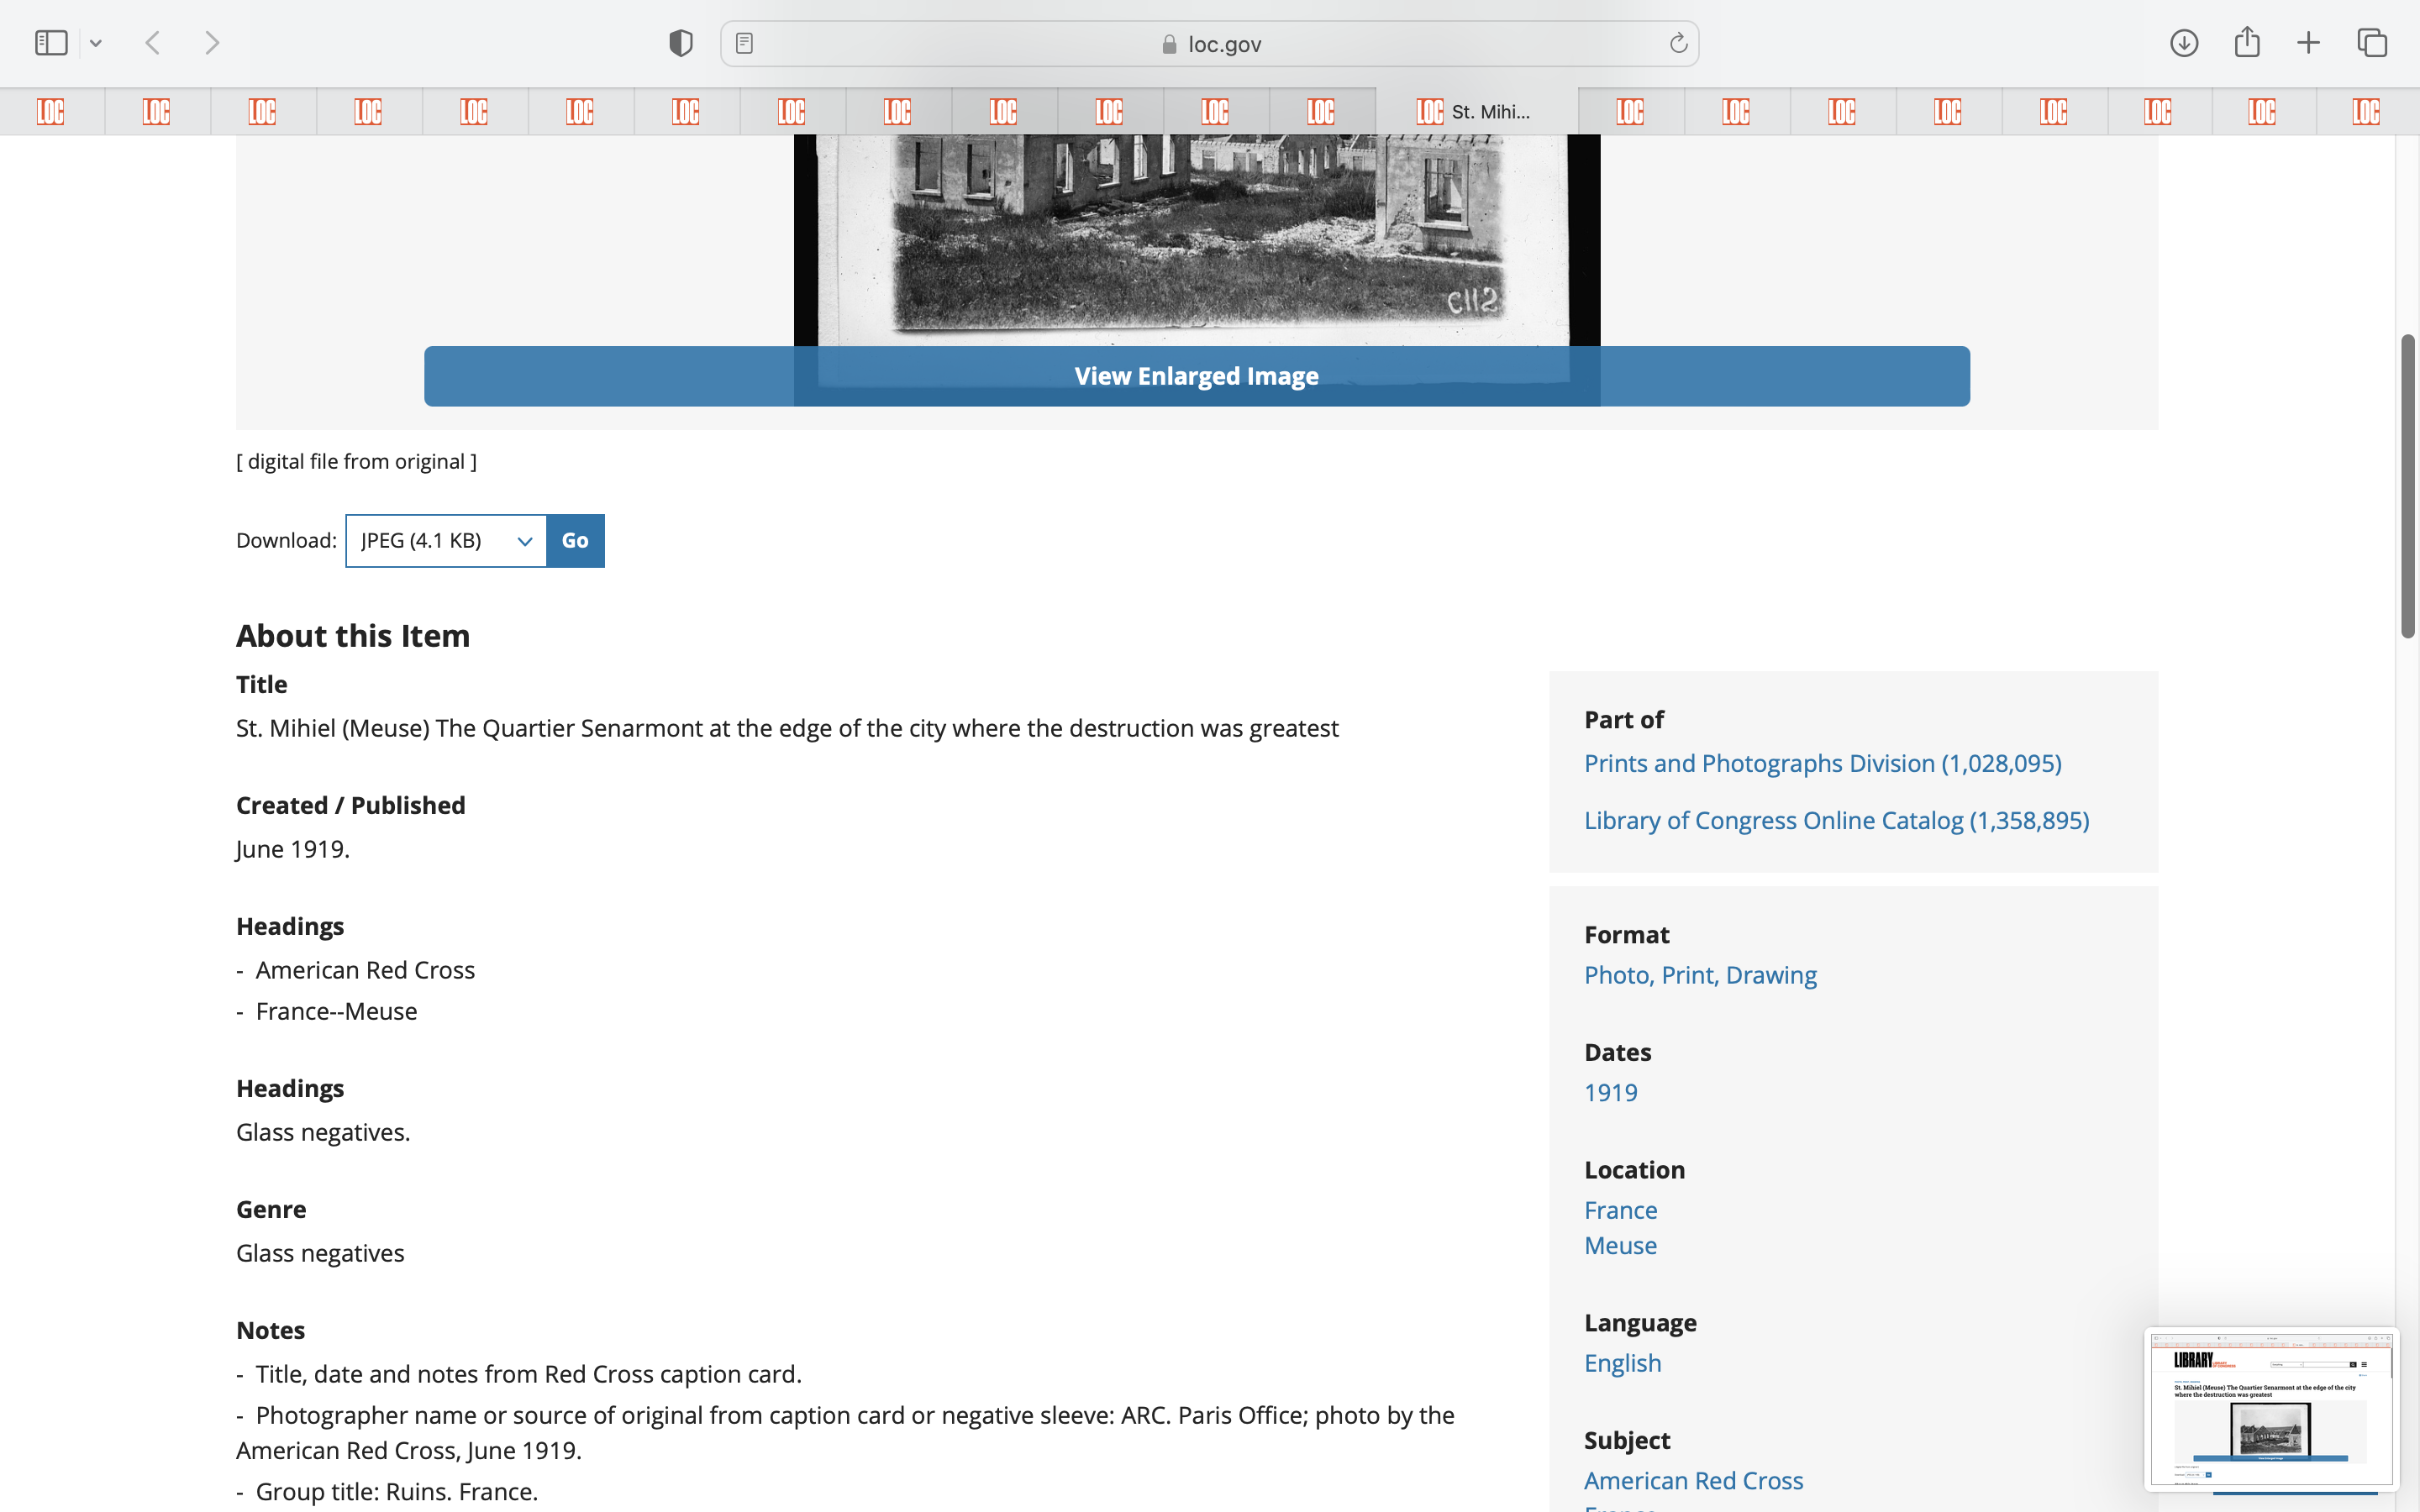Image resolution: width=2420 pixels, height=1512 pixels.
Task: Click the Share icon in toolbar
Action: [2247, 43]
